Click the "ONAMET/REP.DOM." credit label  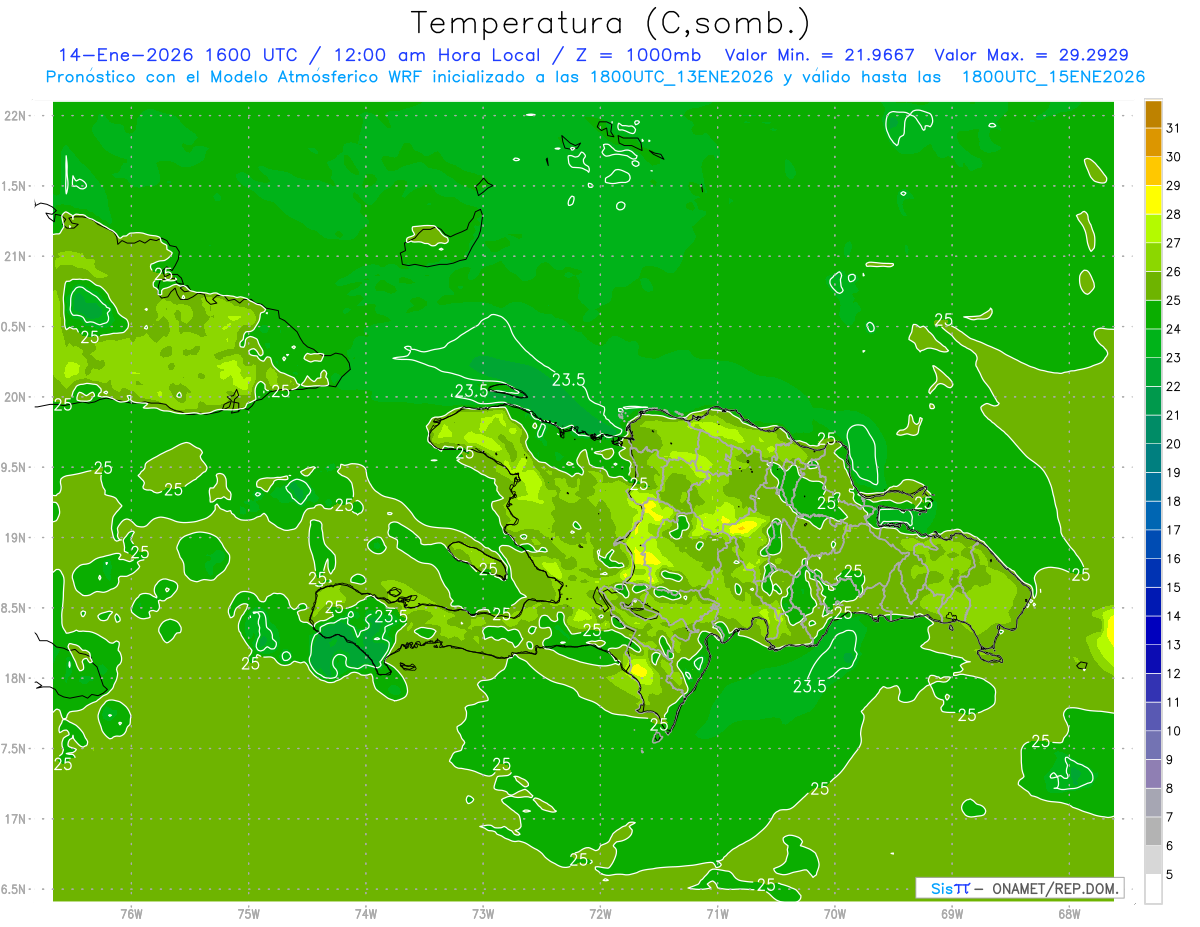pos(1056,888)
